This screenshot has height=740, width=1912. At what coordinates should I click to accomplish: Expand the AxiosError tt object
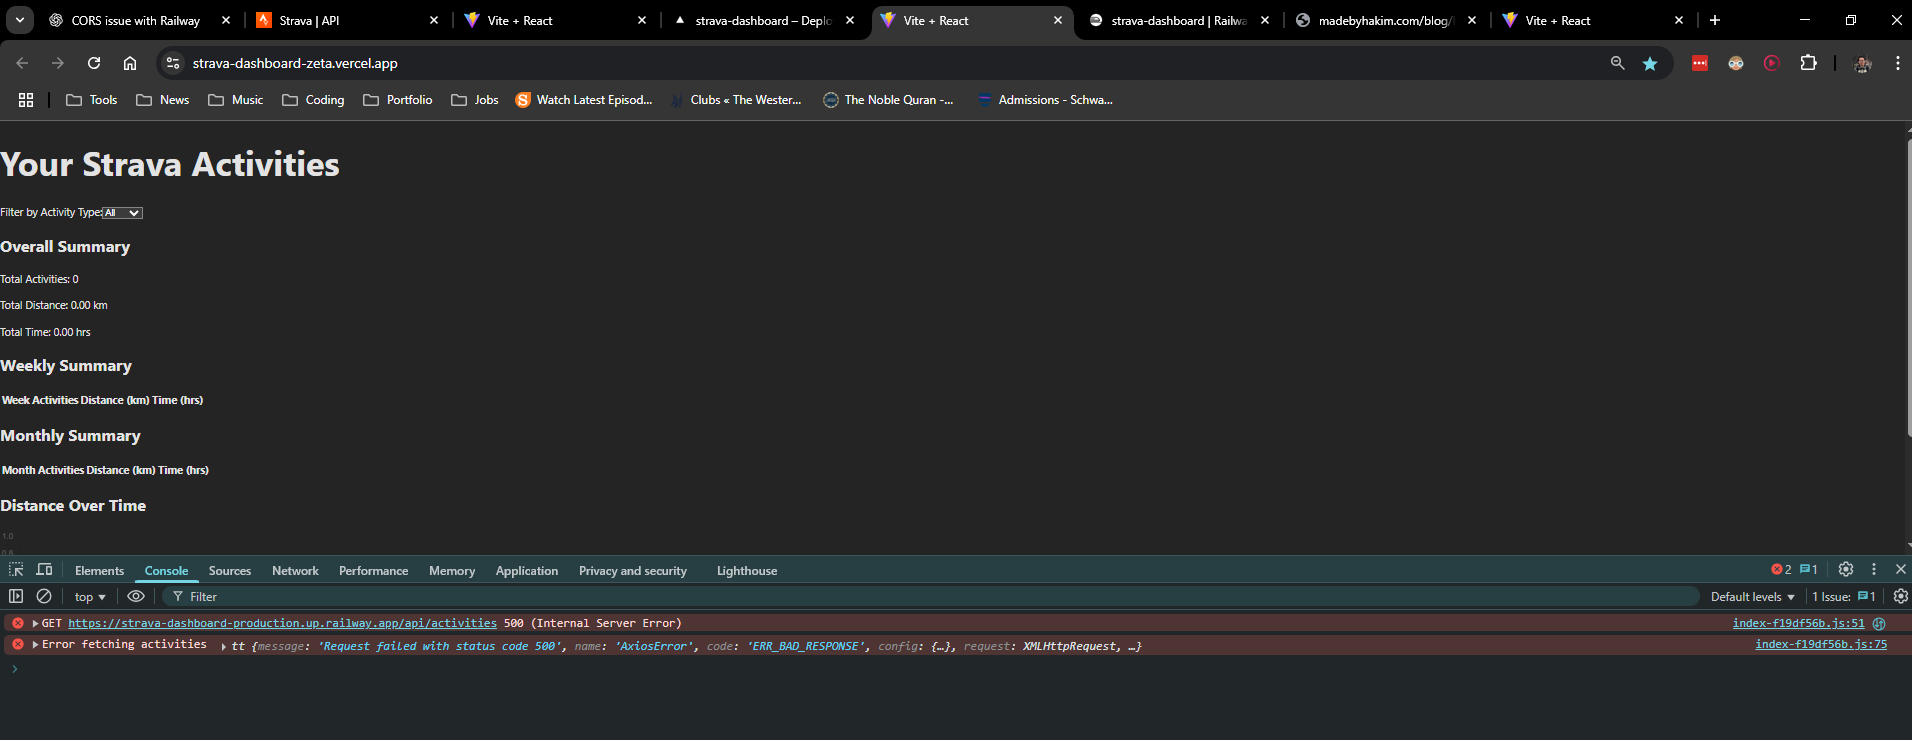pos(224,646)
